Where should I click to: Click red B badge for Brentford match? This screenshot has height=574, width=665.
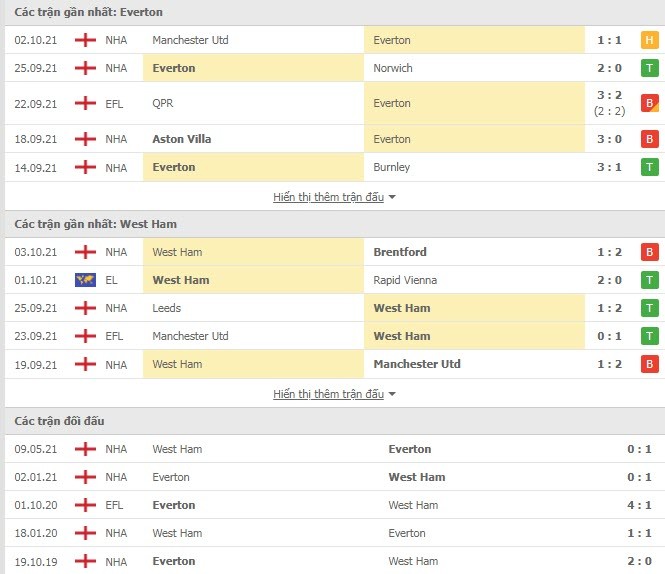(x=649, y=252)
